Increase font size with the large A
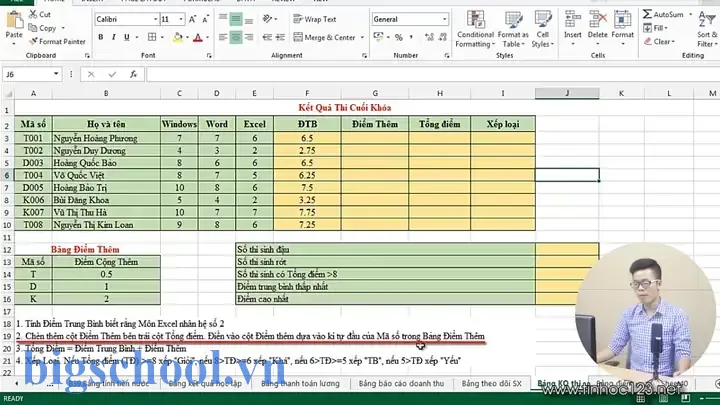 (x=192, y=19)
